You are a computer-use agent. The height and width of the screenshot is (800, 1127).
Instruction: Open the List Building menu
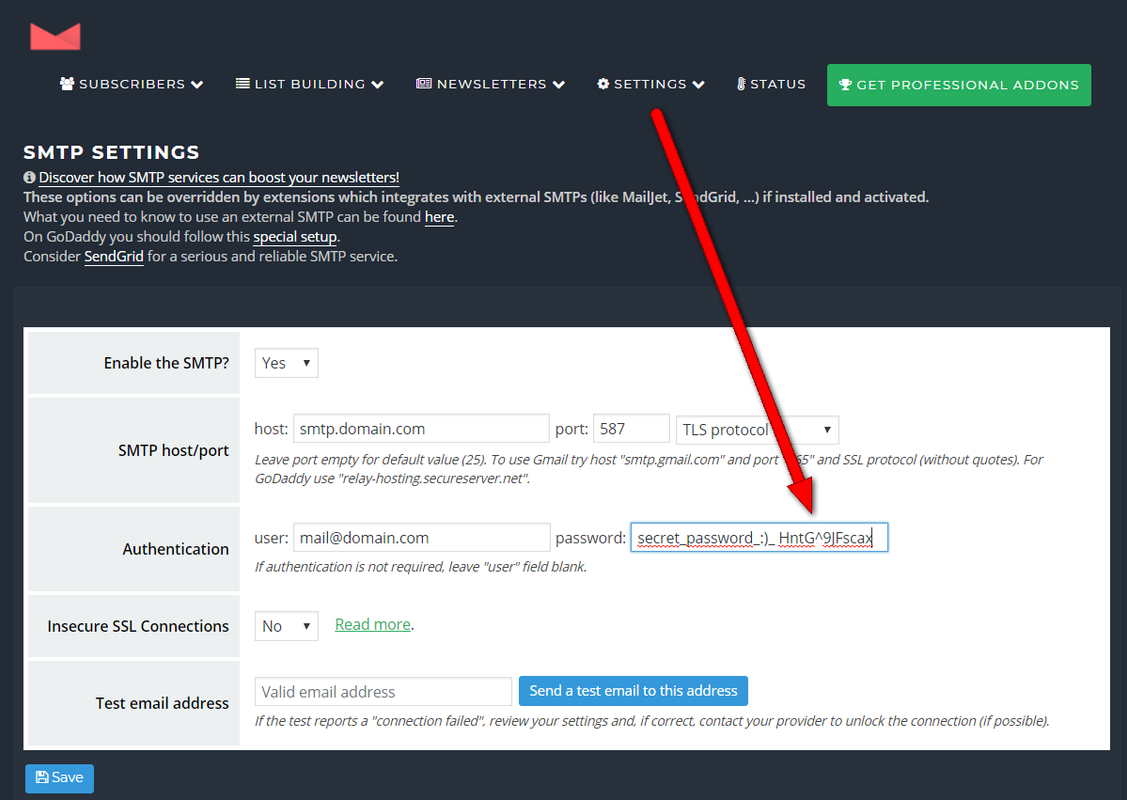[310, 84]
